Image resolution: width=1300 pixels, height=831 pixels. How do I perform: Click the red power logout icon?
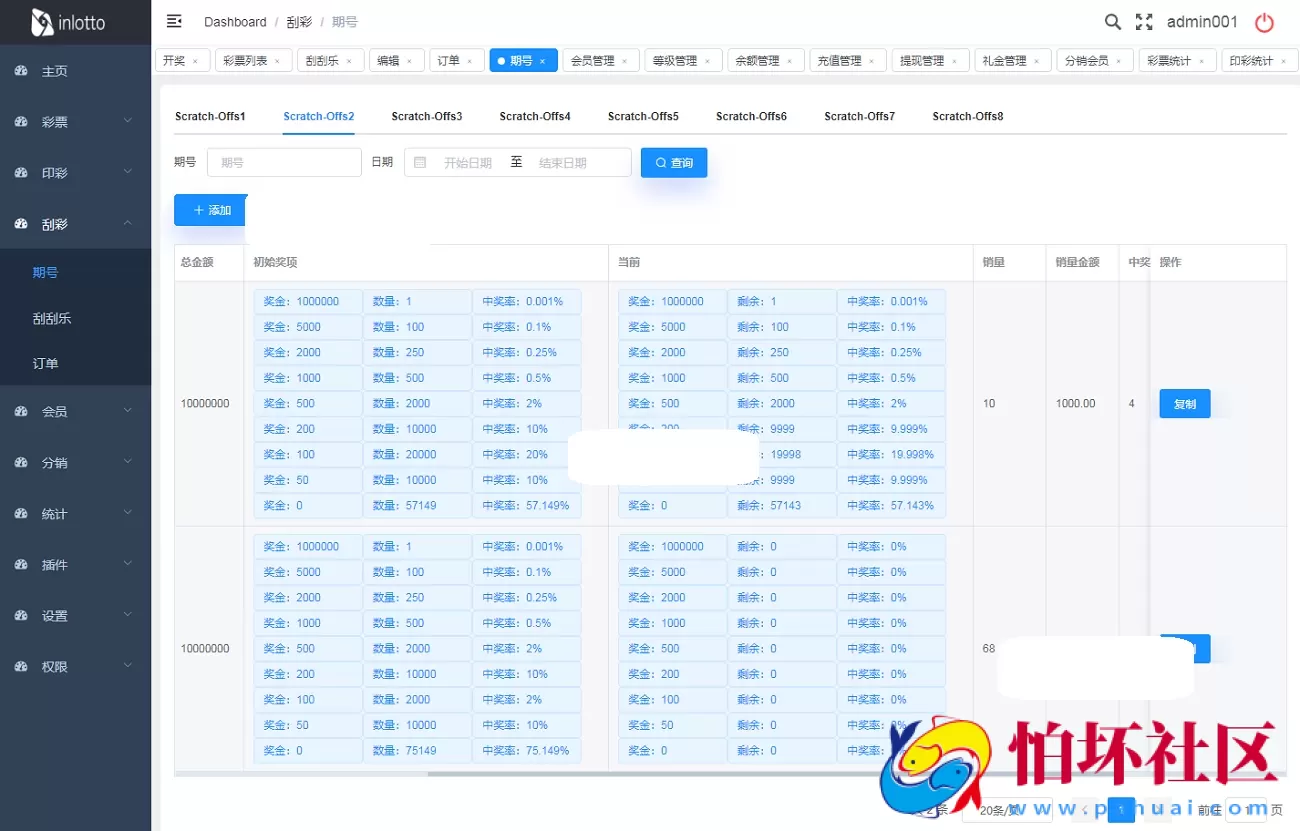[x=1264, y=21]
